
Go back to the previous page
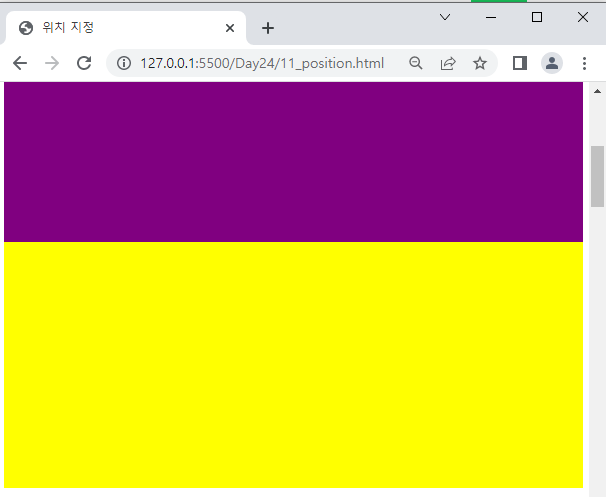pos(20,63)
